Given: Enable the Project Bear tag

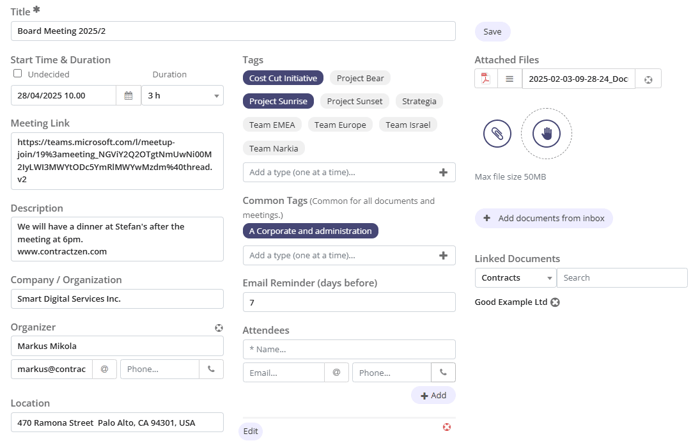Looking at the screenshot, I should pos(360,78).
